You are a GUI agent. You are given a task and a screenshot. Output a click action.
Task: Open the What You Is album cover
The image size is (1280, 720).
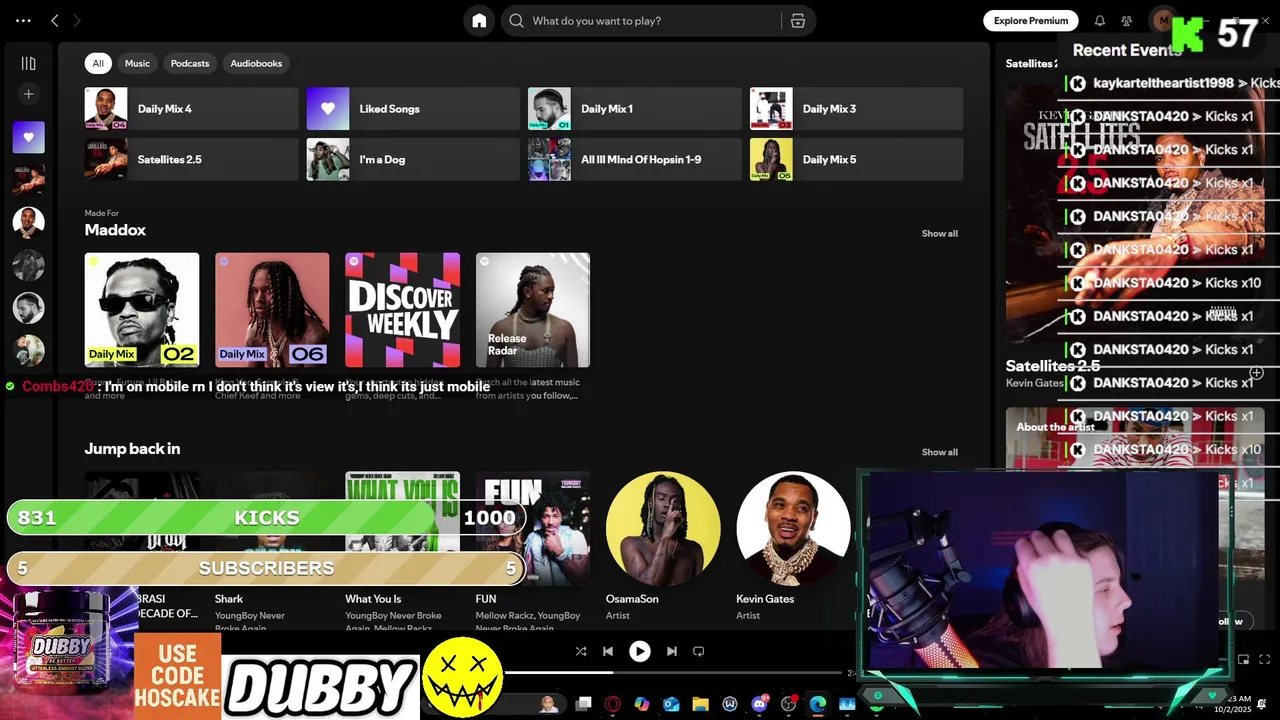(x=403, y=529)
